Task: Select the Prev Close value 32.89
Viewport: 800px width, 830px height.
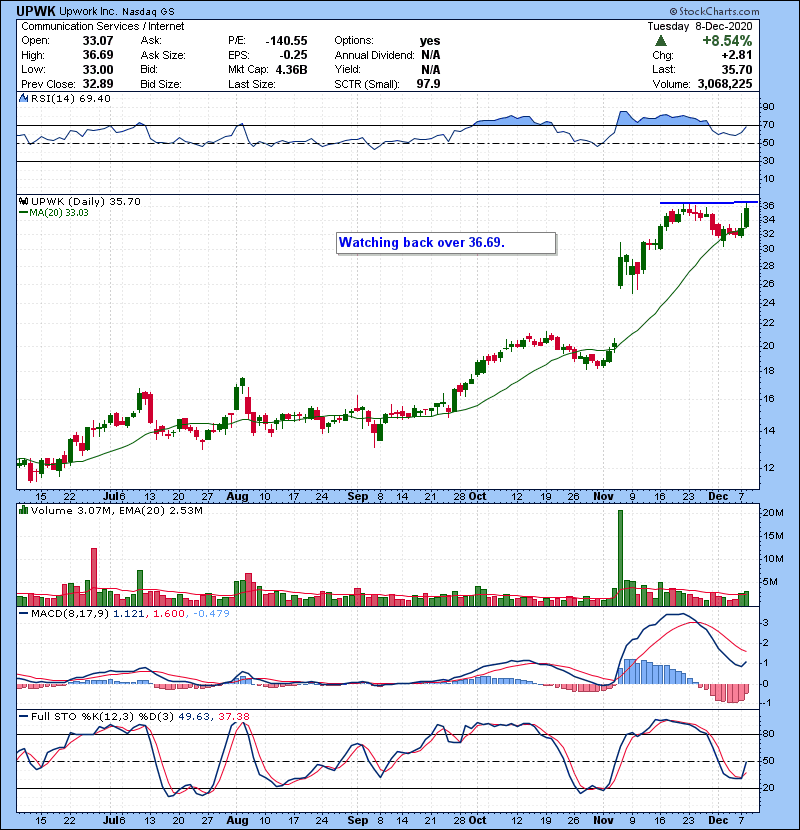Action: tap(98, 84)
